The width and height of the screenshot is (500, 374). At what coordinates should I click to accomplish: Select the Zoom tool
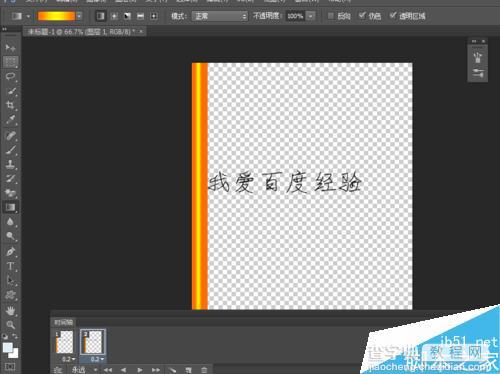pos(10,325)
